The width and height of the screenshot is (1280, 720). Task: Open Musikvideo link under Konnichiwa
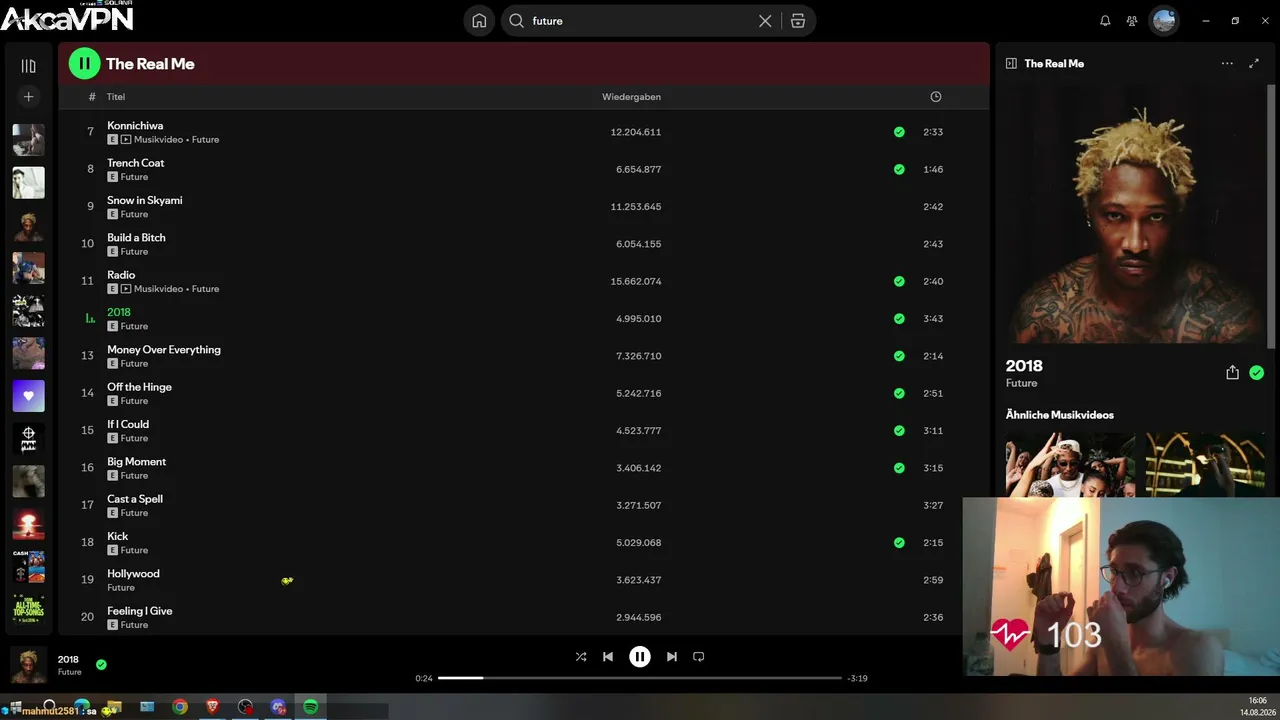click(158, 140)
